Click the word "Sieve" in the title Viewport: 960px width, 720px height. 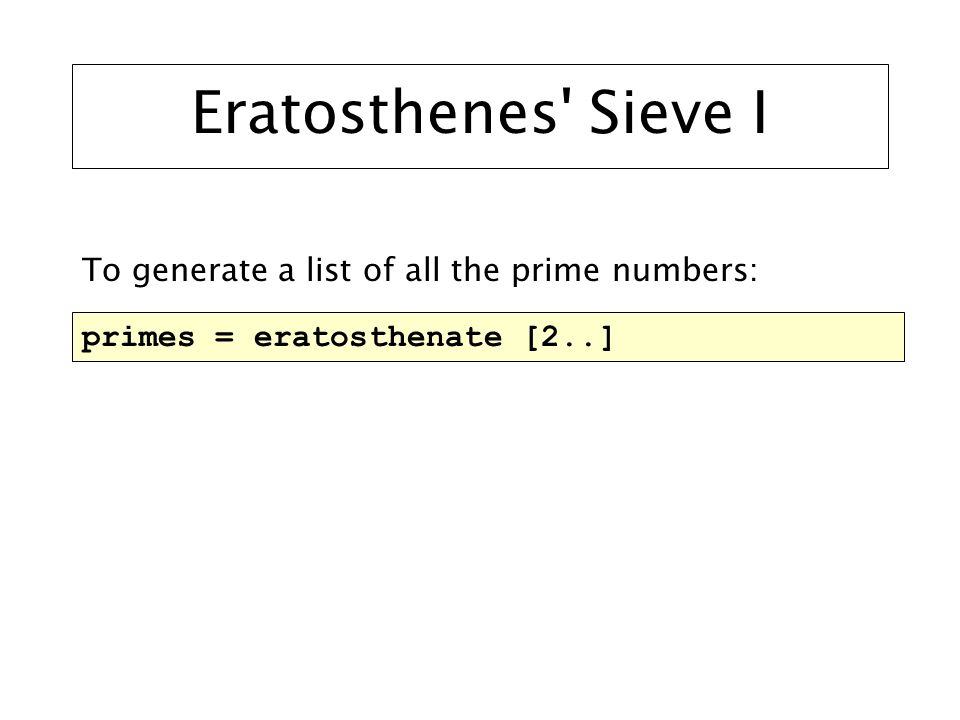coord(660,113)
